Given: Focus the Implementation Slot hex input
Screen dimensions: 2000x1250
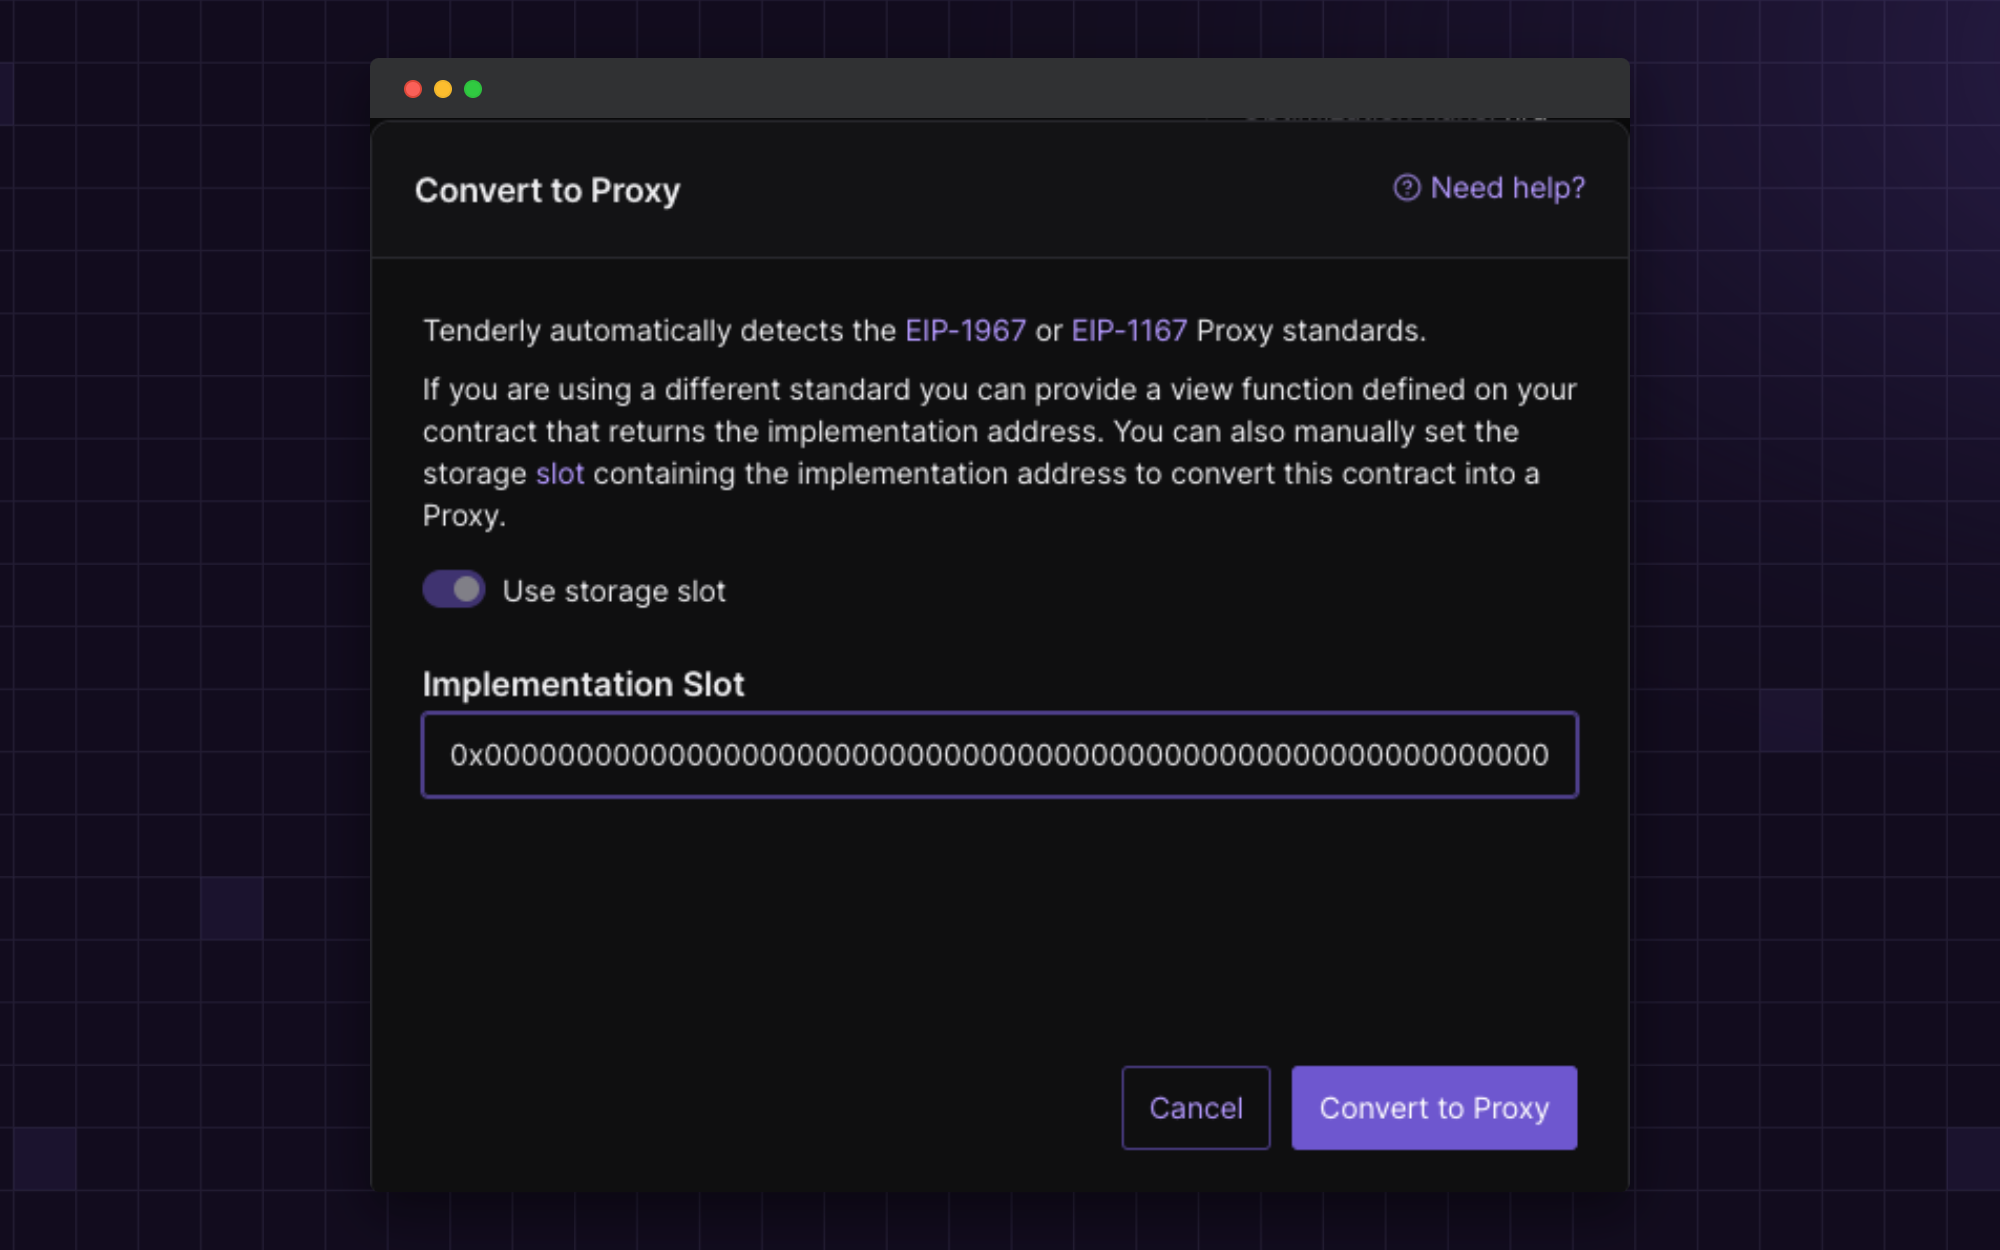Looking at the screenshot, I should pyautogui.click(x=999, y=755).
